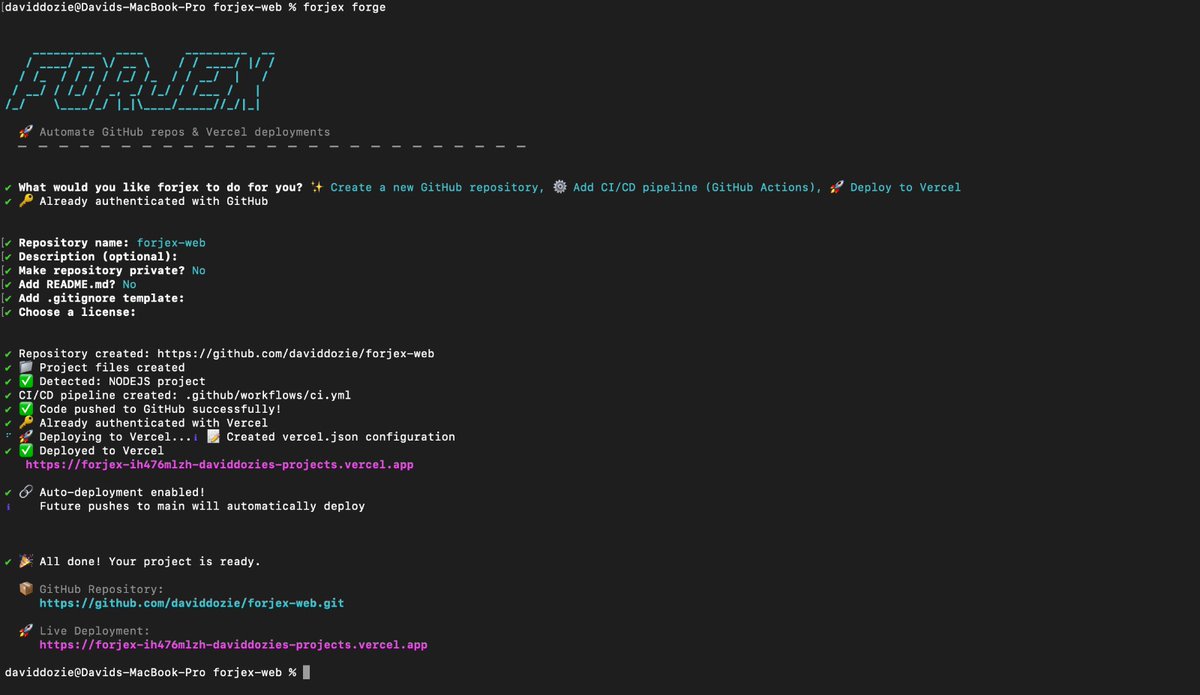Click the 'Choose a license:' prompt line

tap(77, 312)
